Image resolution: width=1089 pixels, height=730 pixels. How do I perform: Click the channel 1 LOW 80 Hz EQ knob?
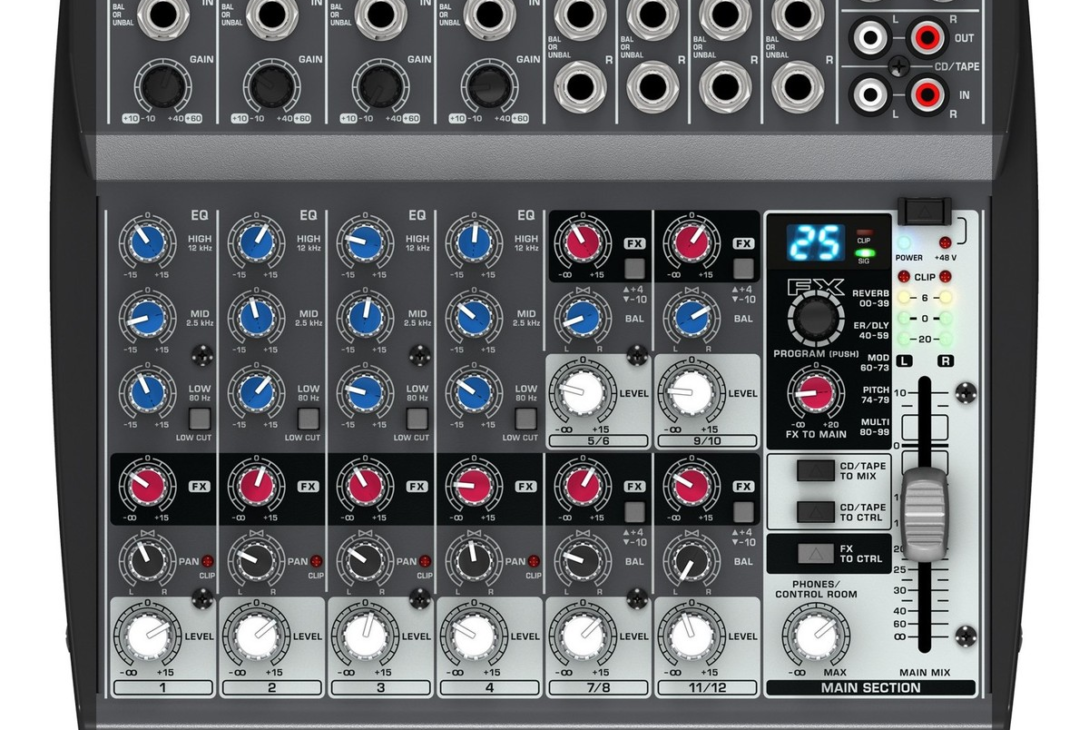point(147,392)
